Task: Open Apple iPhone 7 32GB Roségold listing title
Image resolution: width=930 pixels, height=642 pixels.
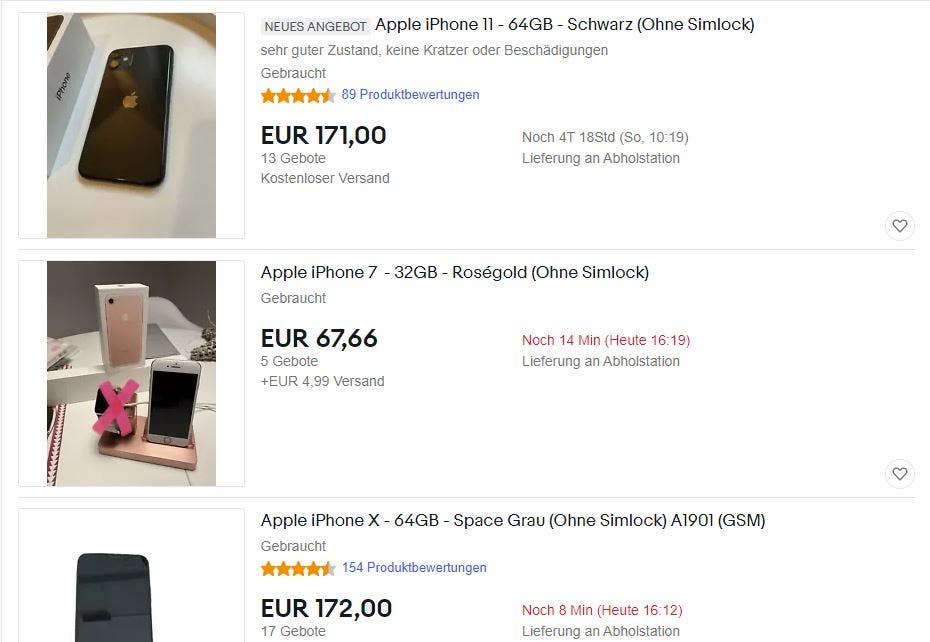Action: [x=455, y=273]
